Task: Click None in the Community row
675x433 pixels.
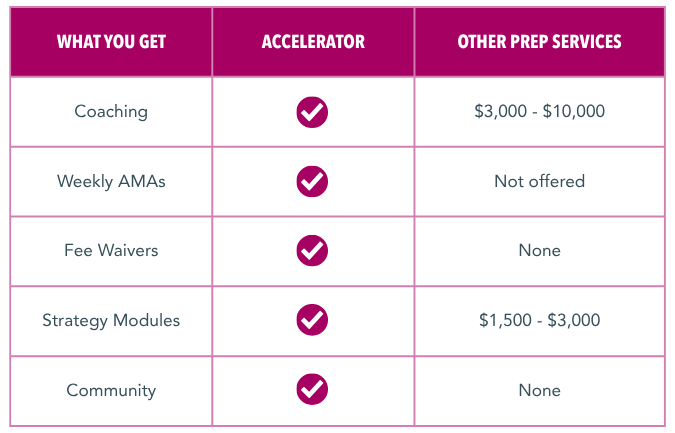Action: click(539, 390)
